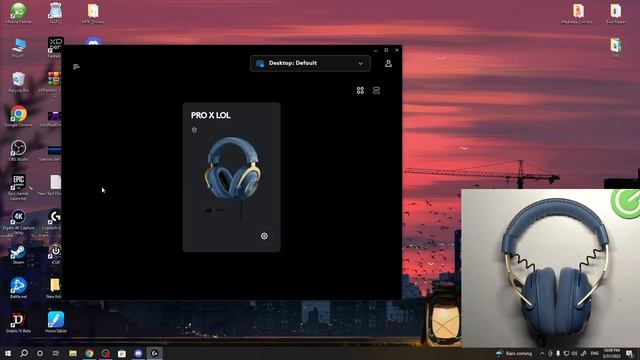Viewport: 640px width, 360px height.
Task: Open the taskbar clock and date
Action: (x=612, y=353)
